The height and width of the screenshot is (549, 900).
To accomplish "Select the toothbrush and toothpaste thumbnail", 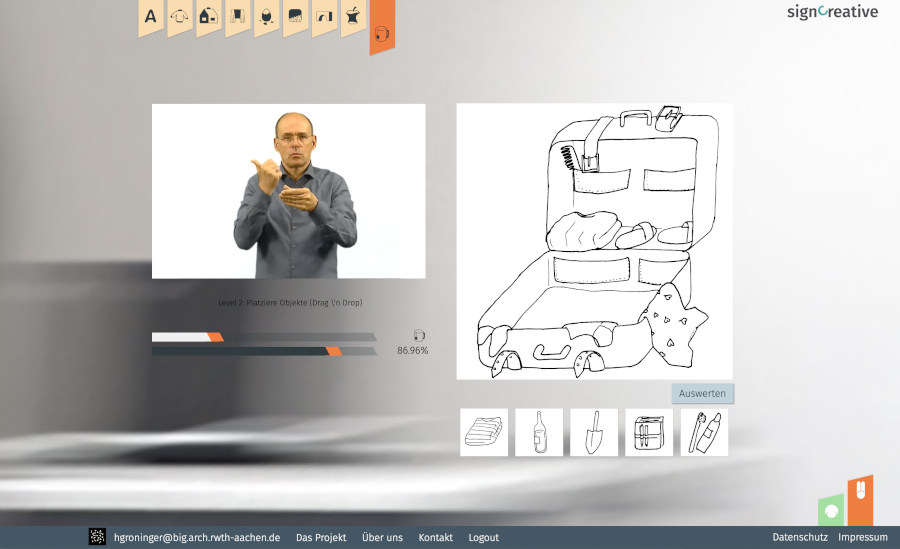I will tap(704, 432).
